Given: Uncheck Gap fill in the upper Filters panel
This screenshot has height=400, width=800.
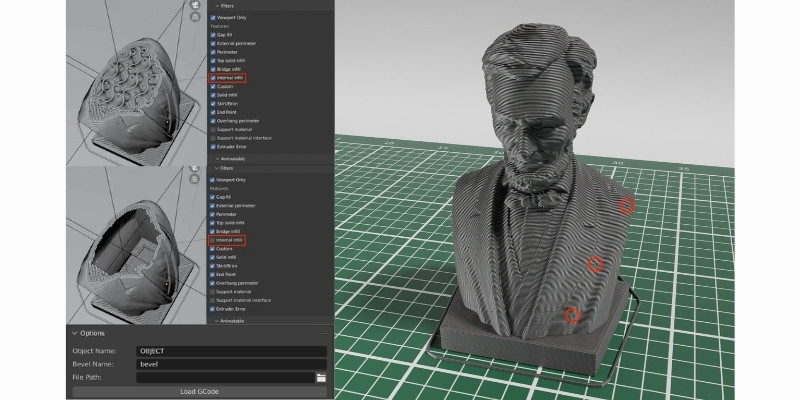Looking at the screenshot, I should click(x=213, y=35).
